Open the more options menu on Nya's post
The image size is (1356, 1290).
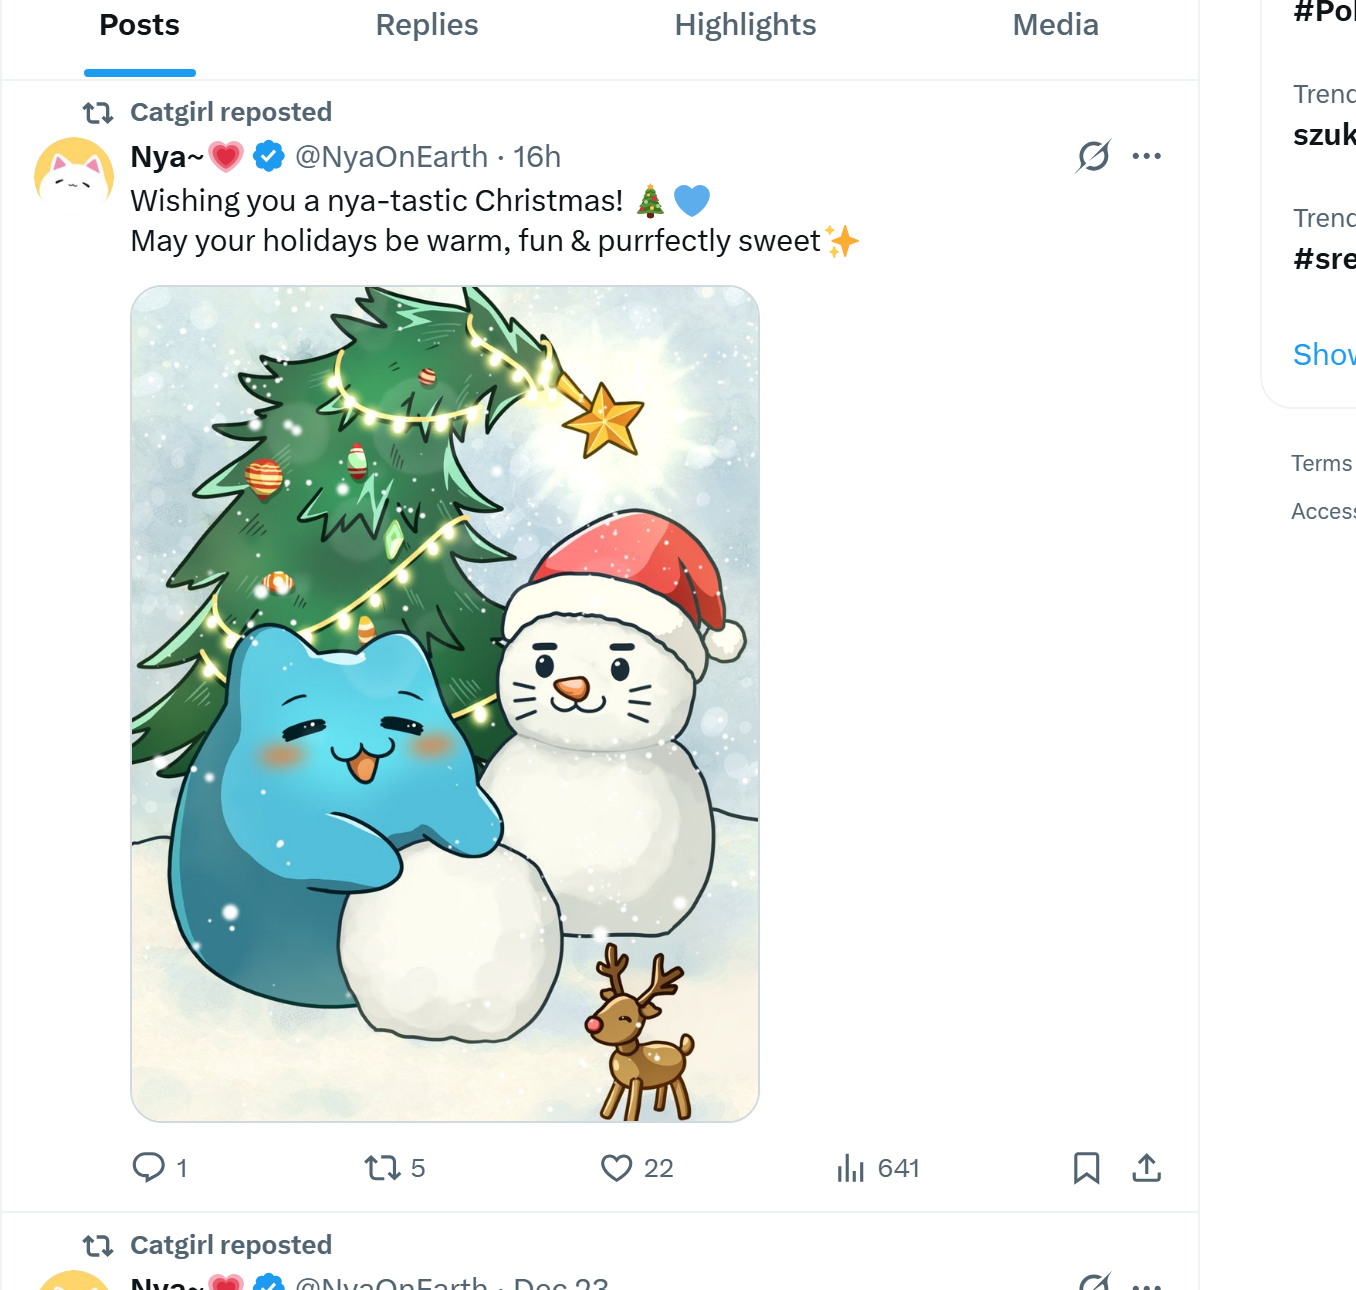point(1147,155)
